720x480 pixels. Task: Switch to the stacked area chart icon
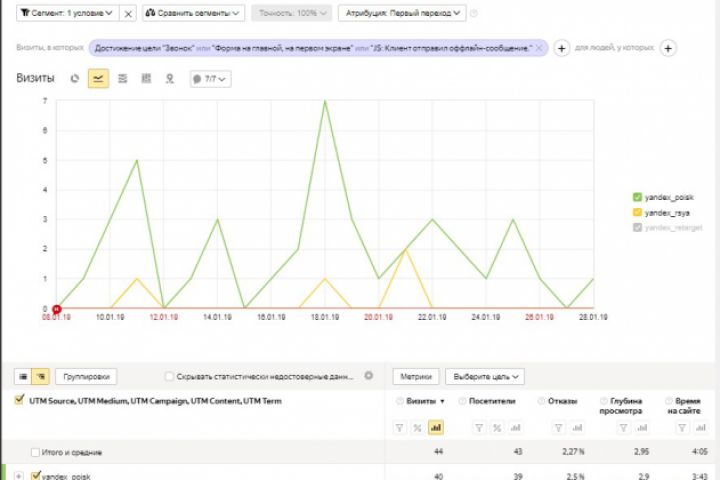point(123,79)
